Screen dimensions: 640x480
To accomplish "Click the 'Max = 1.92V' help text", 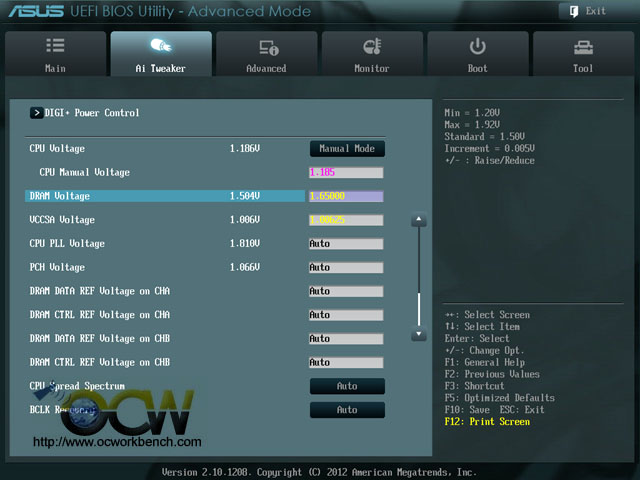I will [472, 125].
